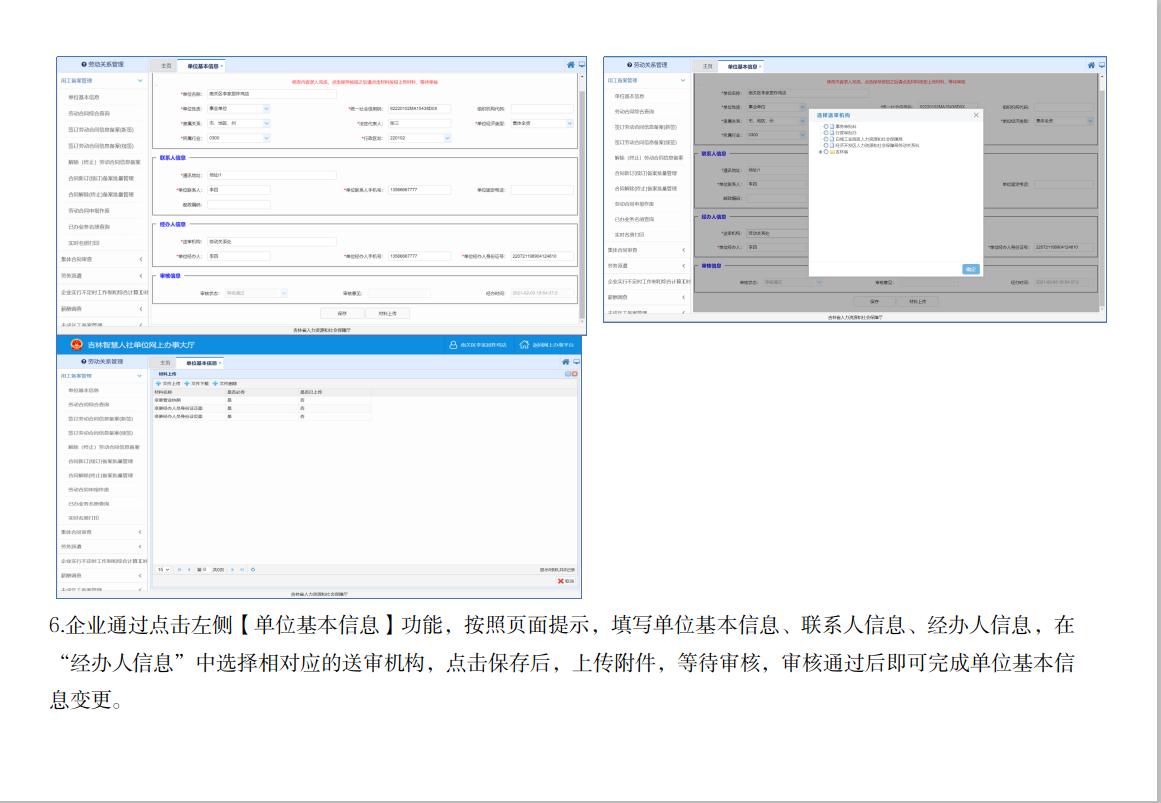Click the 统一社会信用代码 input in the form screenshot
Viewport: 1161px width, 803px height.
(x=419, y=109)
